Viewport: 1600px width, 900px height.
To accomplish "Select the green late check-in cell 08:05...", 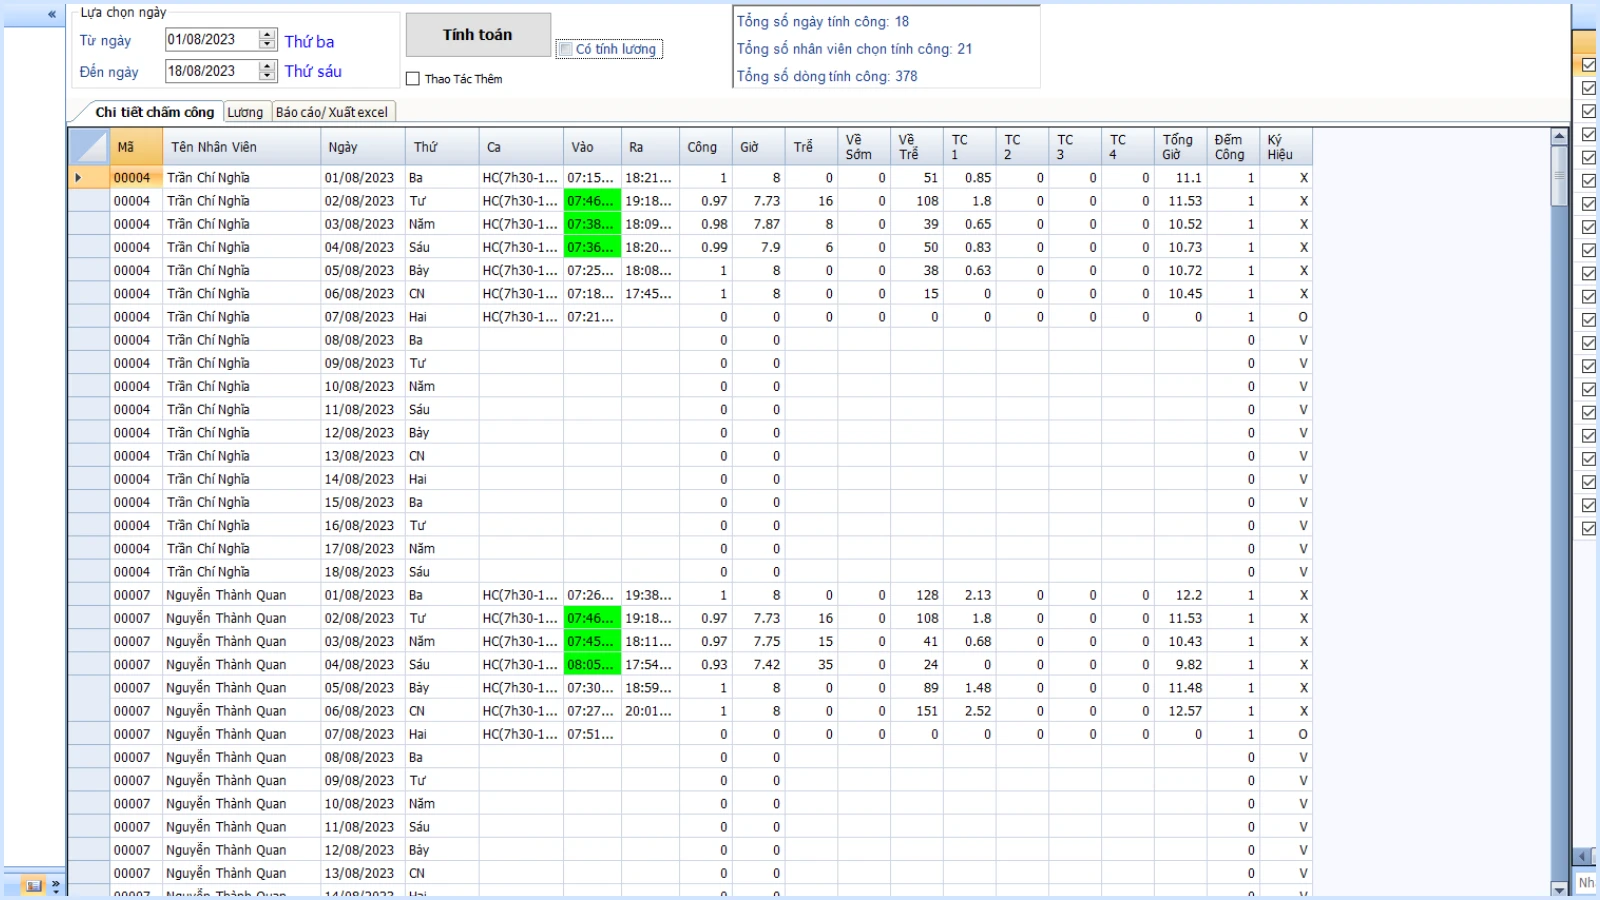I will tap(592, 665).
